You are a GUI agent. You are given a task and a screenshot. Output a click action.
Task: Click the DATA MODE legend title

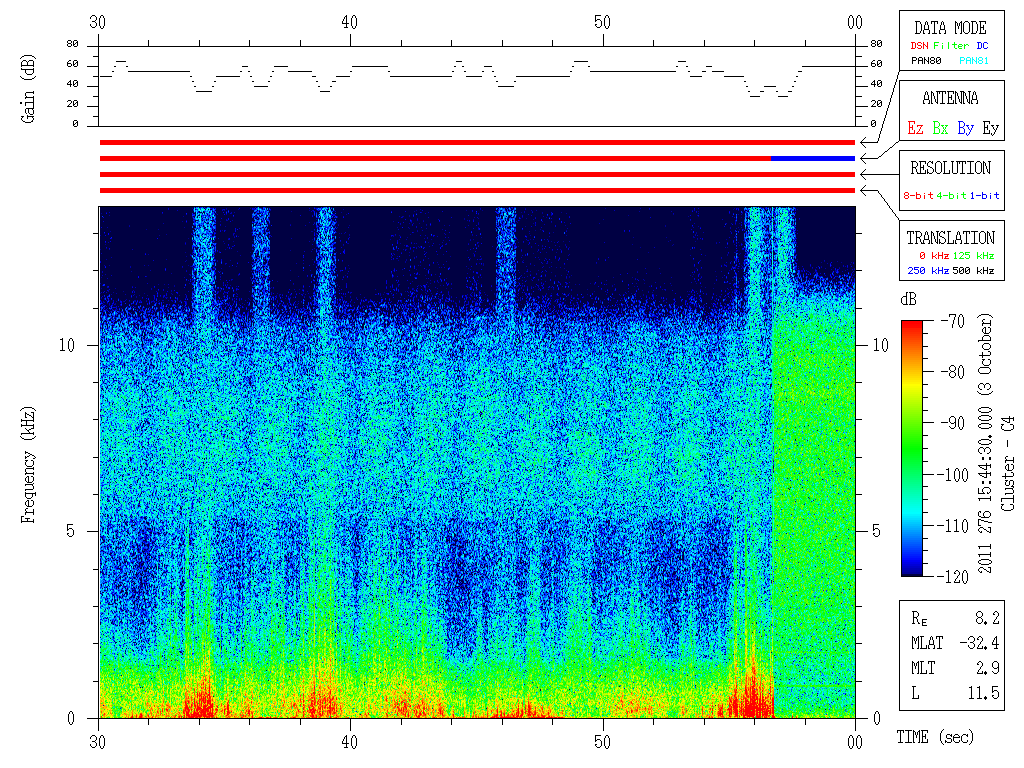click(950, 28)
